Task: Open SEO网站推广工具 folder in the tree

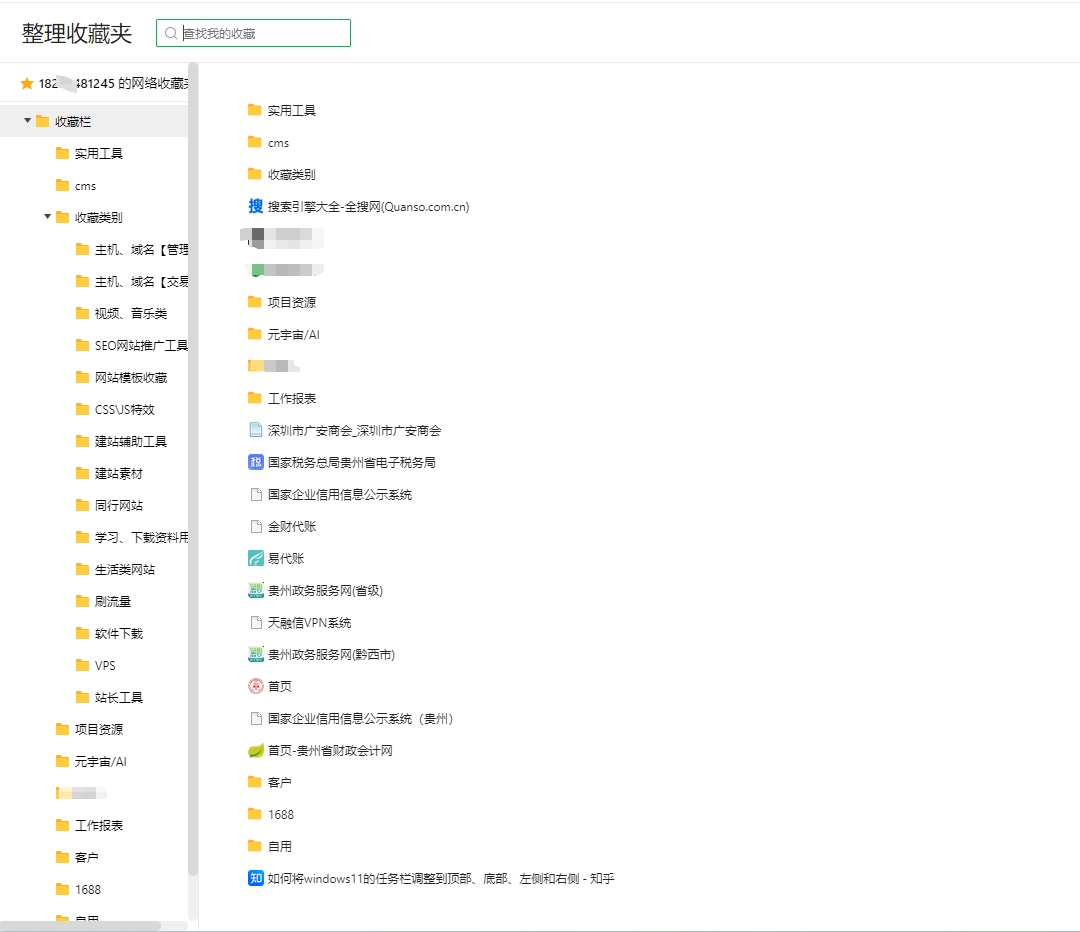Action: pyautogui.click(x=141, y=345)
